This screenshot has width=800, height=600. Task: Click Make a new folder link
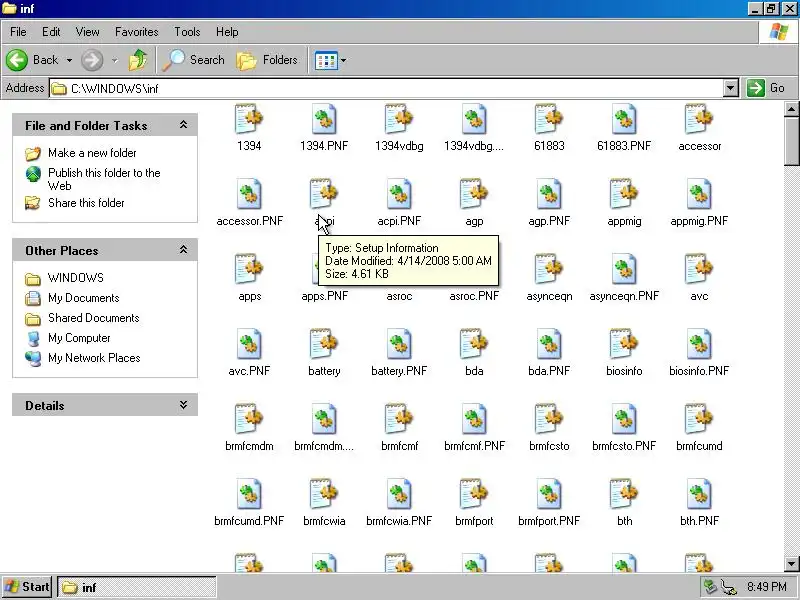[92, 153]
